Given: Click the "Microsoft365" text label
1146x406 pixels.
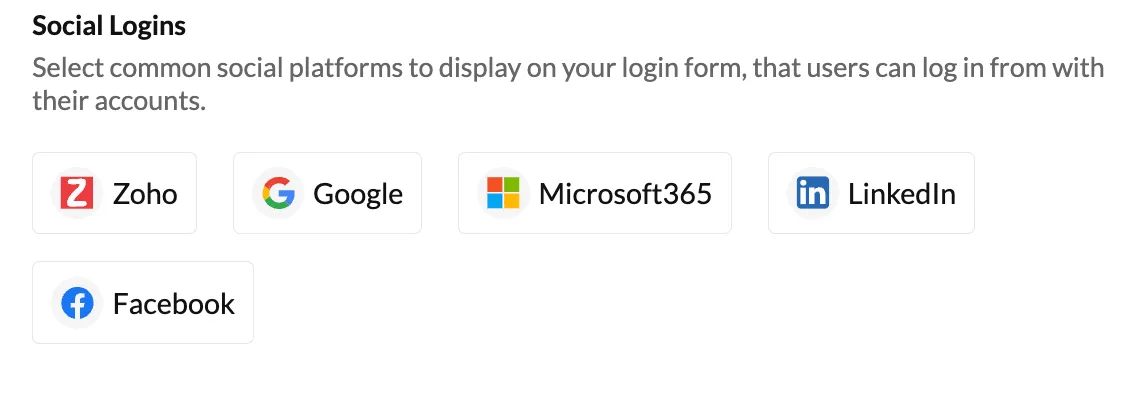Looking at the screenshot, I should [x=626, y=194].
